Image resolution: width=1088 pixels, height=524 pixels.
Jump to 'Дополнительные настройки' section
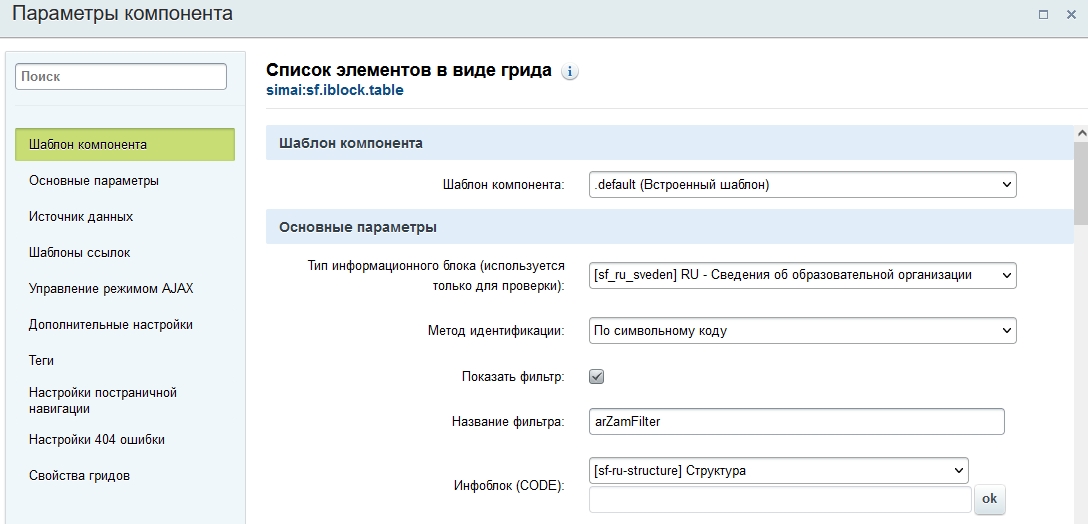(x=111, y=325)
